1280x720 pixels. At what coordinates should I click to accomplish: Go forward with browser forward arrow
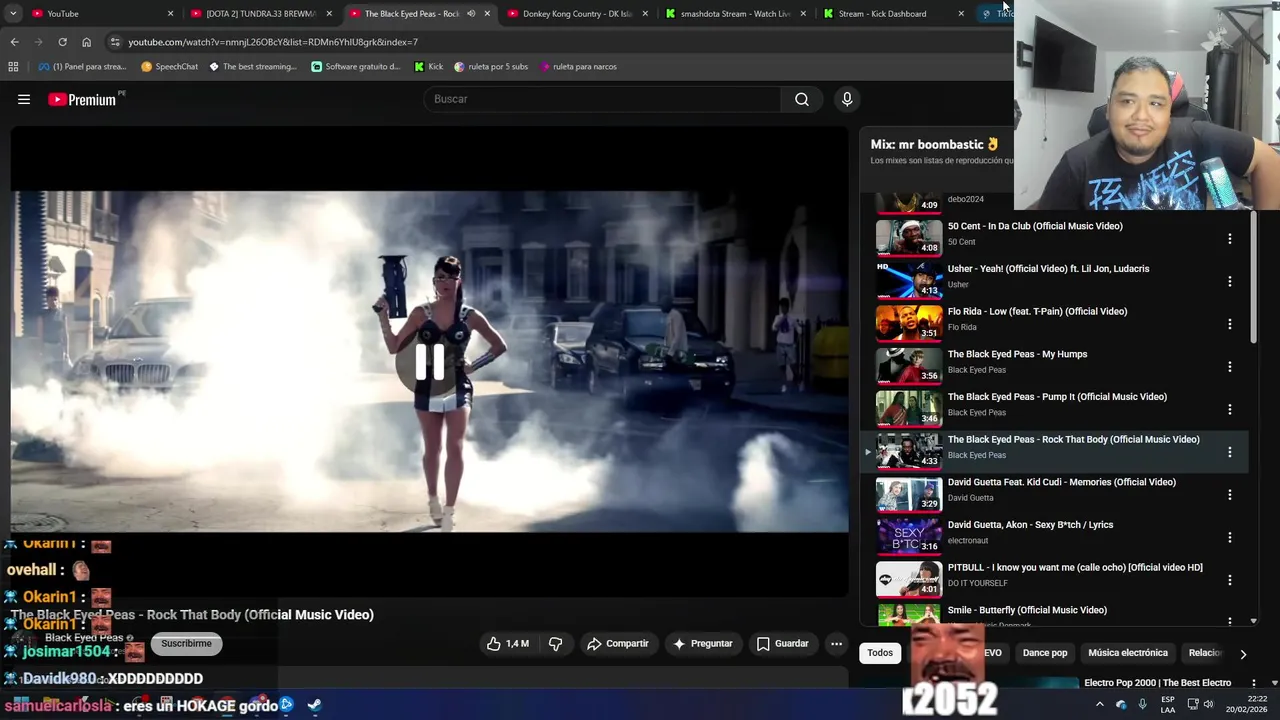point(38,42)
